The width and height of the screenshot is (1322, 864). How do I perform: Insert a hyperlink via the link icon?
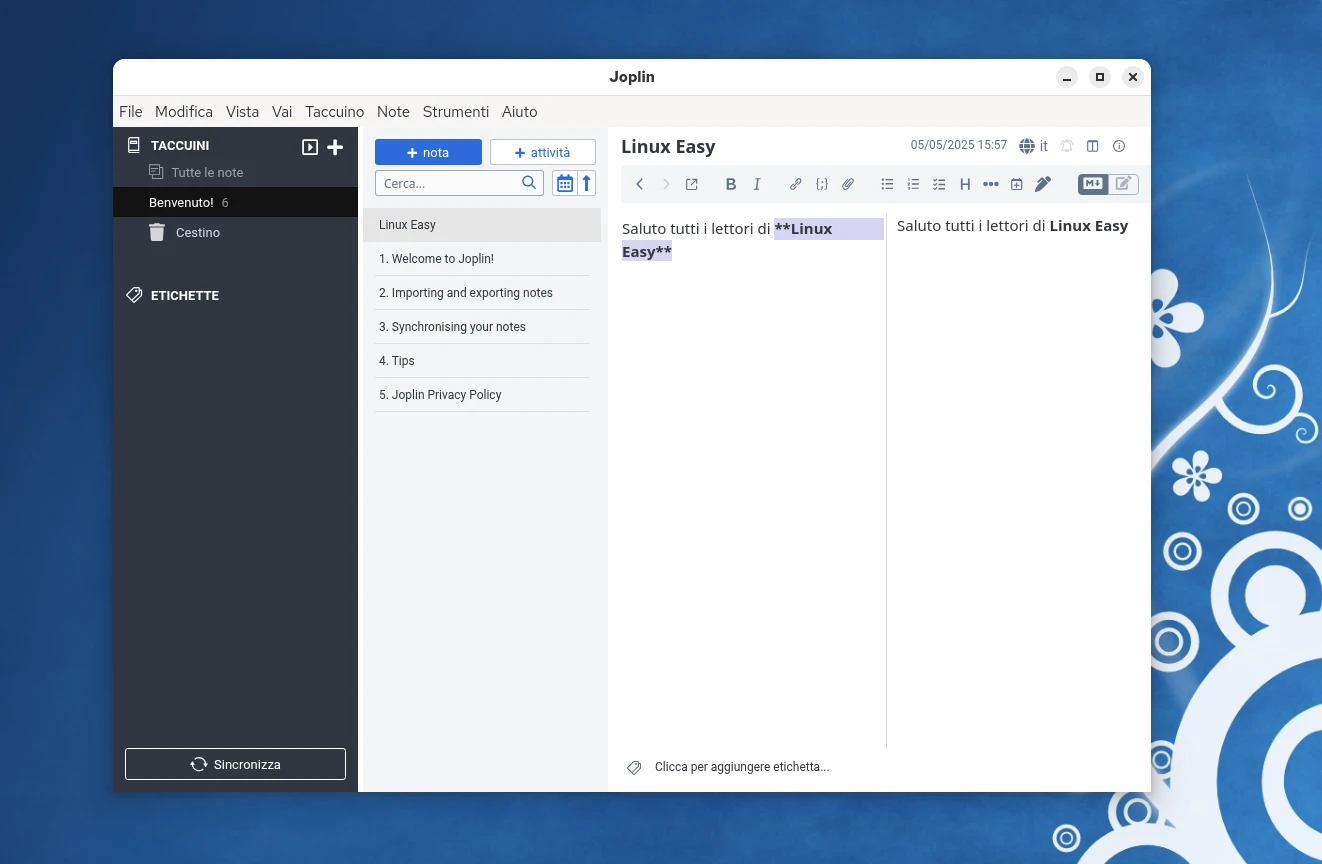coord(795,184)
